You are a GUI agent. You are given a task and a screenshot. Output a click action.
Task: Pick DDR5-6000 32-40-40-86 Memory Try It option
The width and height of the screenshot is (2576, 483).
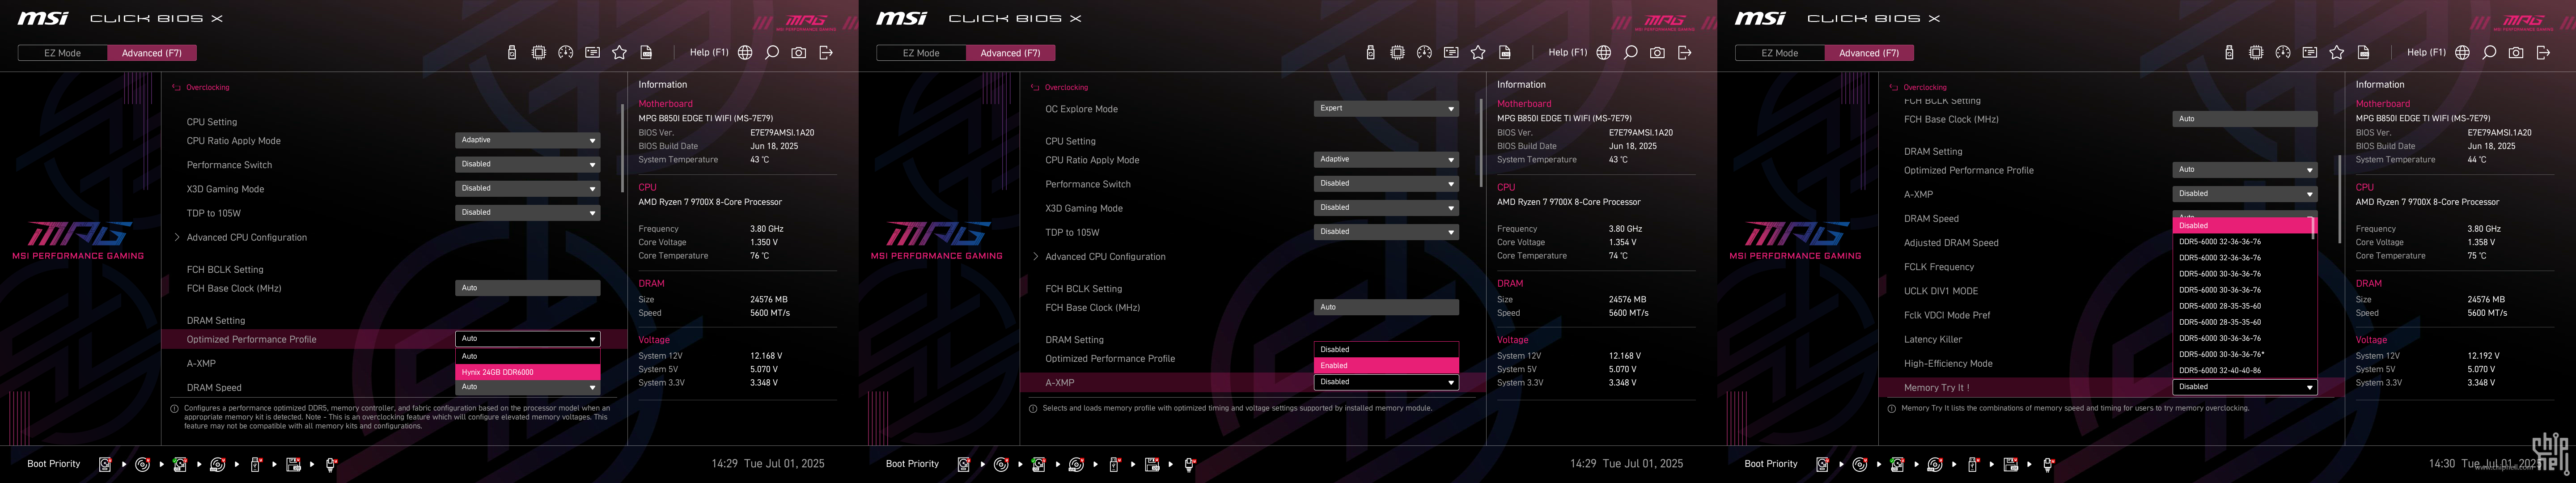tap(2244, 370)
